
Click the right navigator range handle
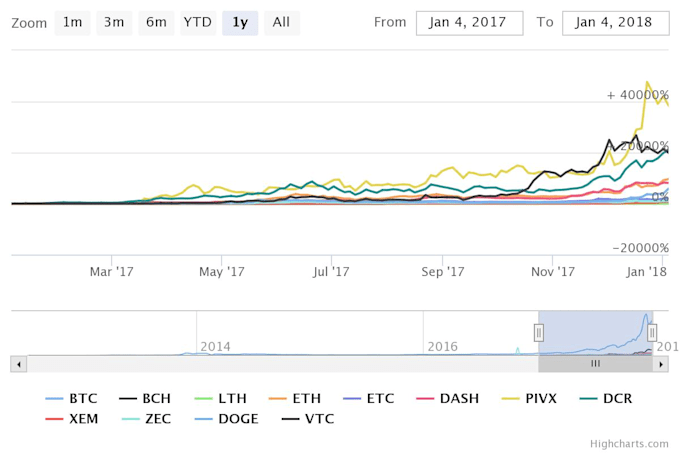[x=652, y=332]
